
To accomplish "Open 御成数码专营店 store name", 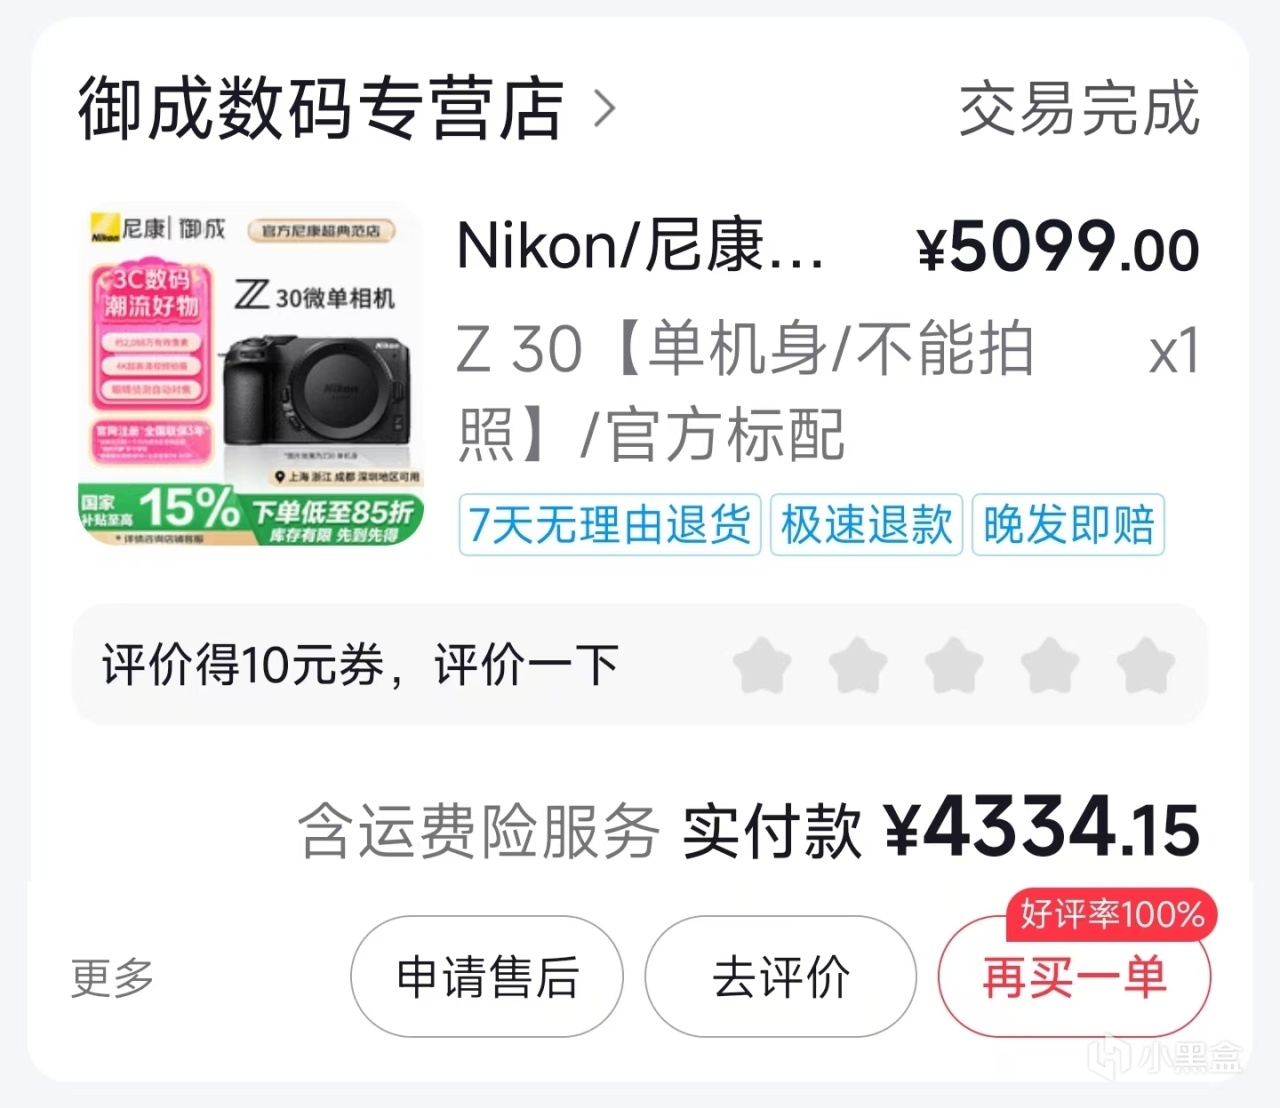I will tap(321, 108).
